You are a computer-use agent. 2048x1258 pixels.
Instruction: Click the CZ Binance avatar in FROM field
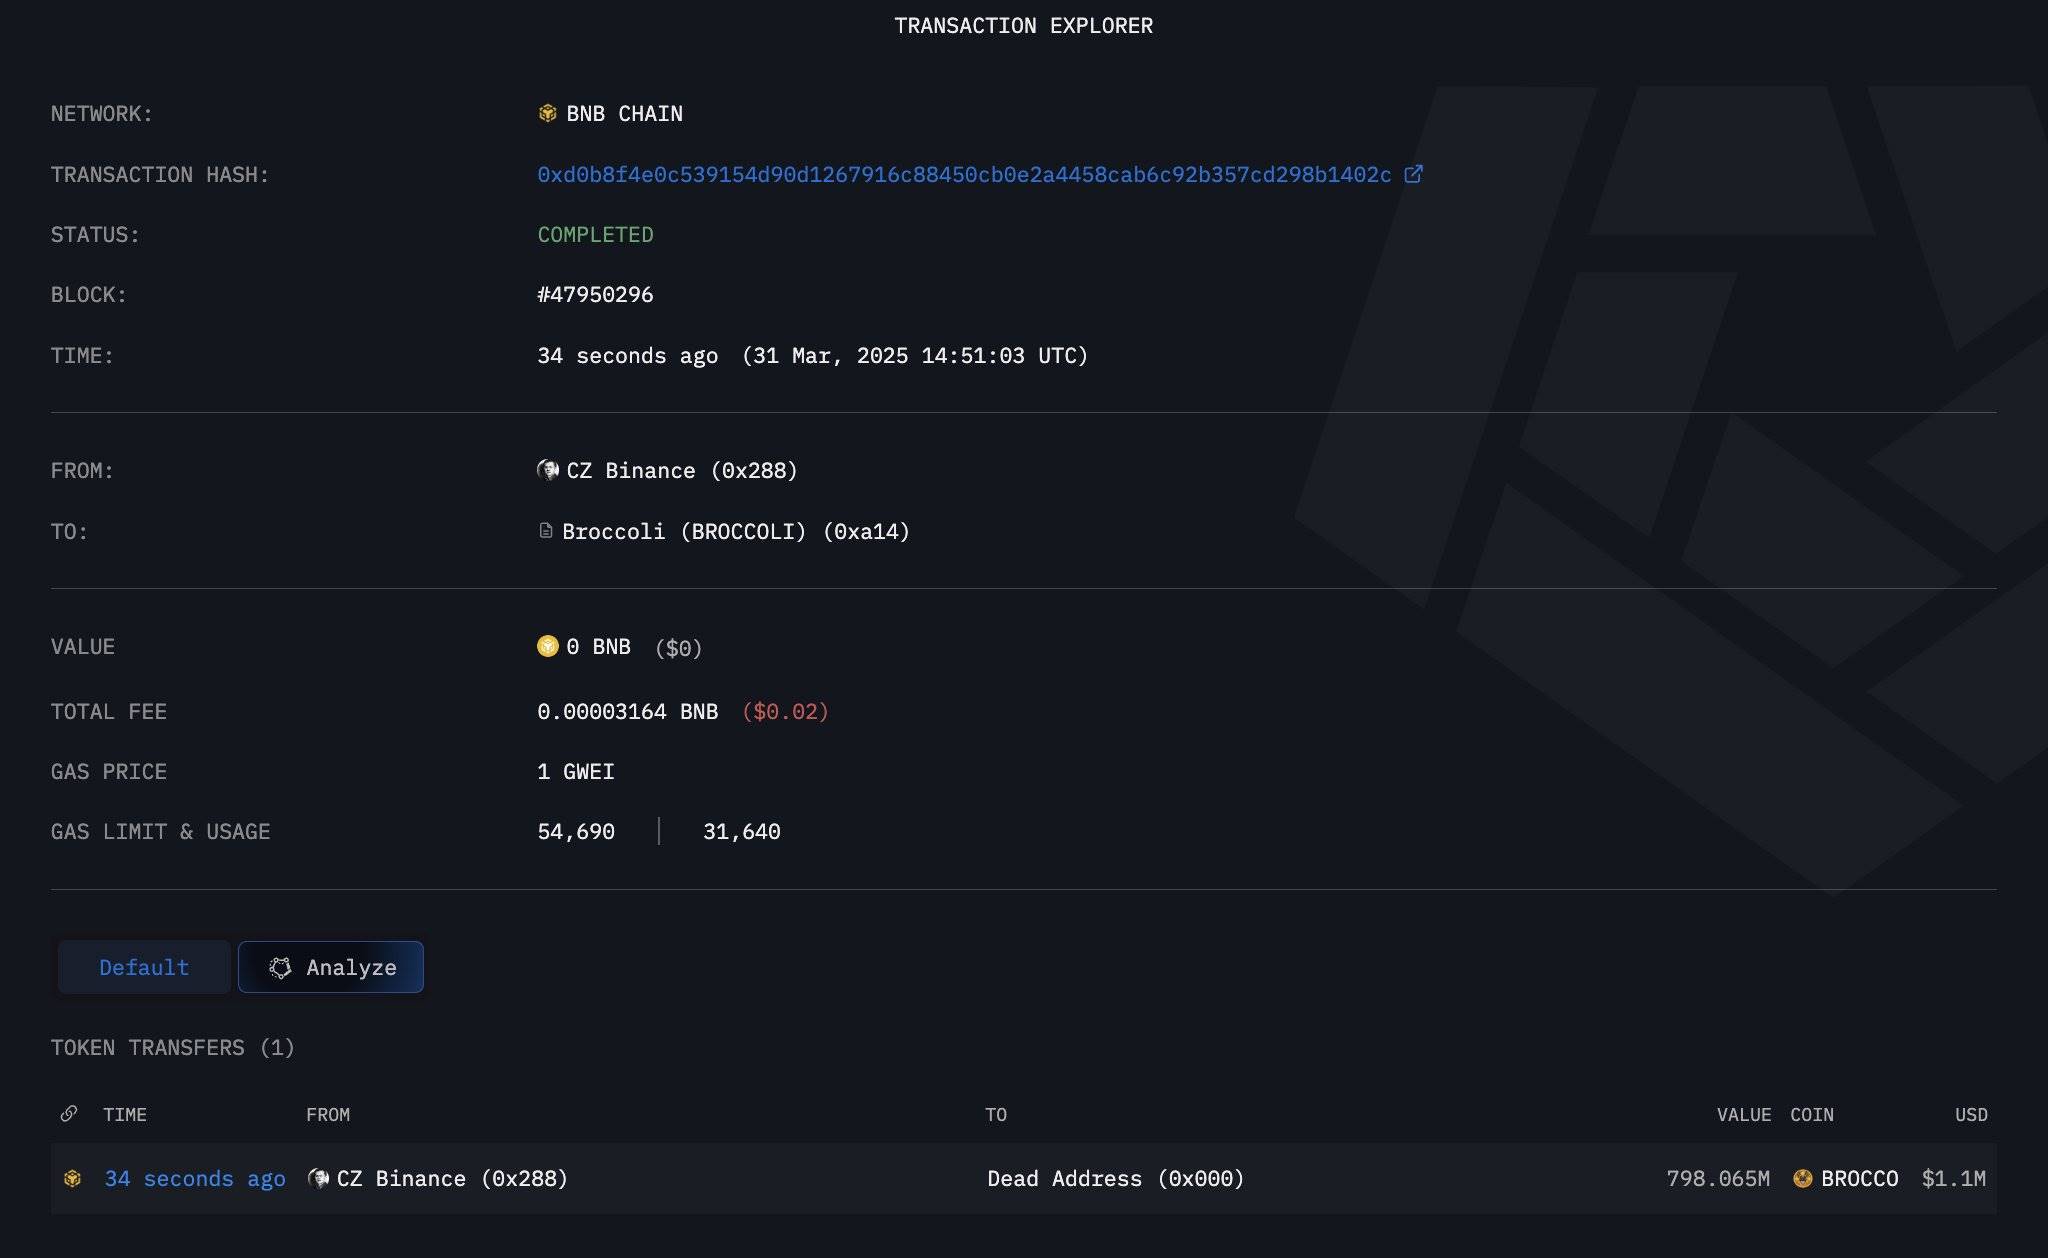[548, 470]
